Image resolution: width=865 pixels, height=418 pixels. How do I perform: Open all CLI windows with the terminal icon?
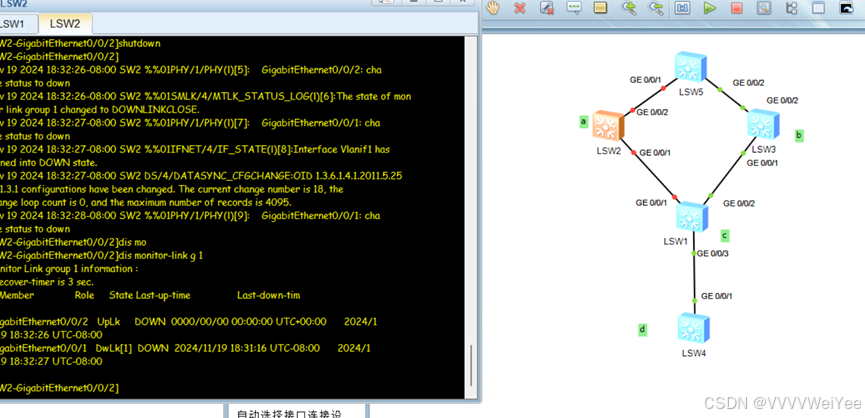click(846, 8)
